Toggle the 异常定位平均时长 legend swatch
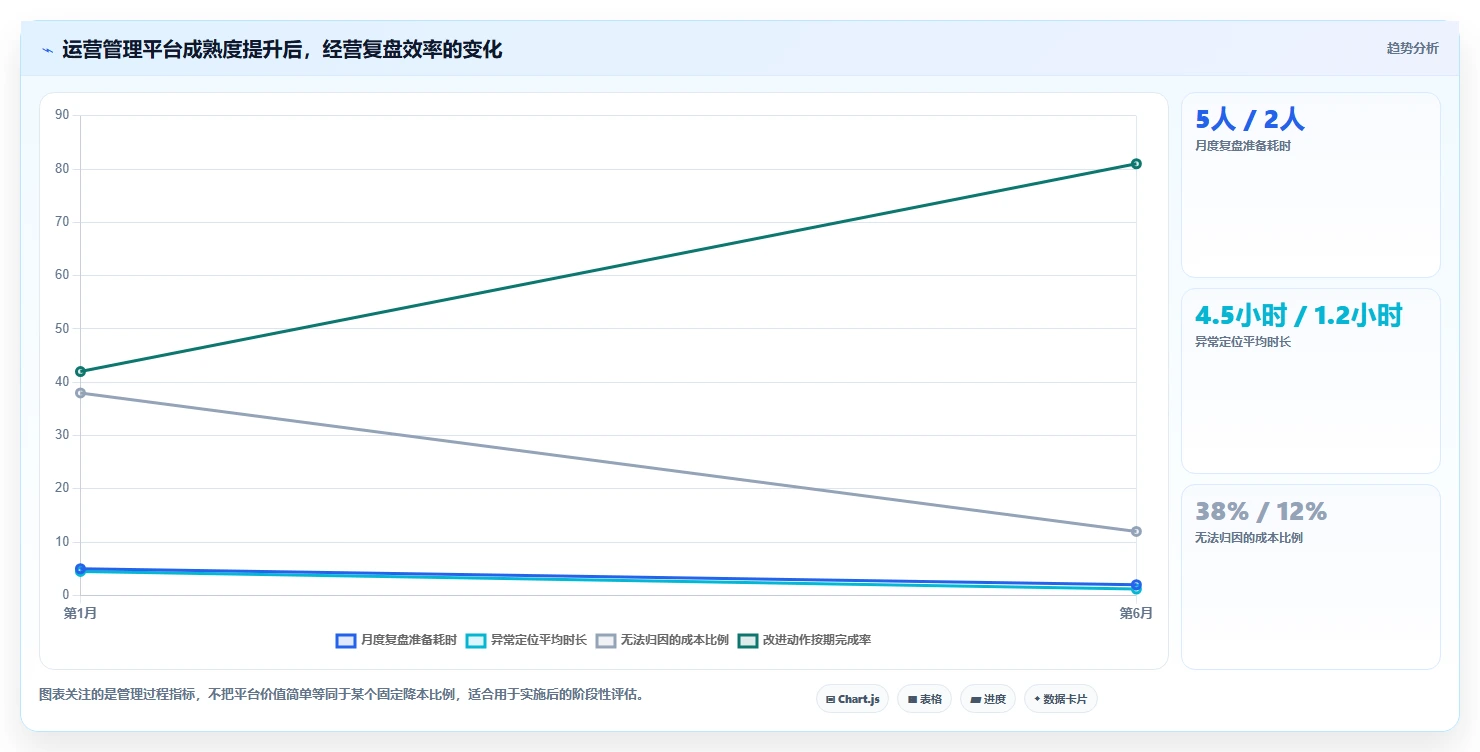 click(476, 641)
